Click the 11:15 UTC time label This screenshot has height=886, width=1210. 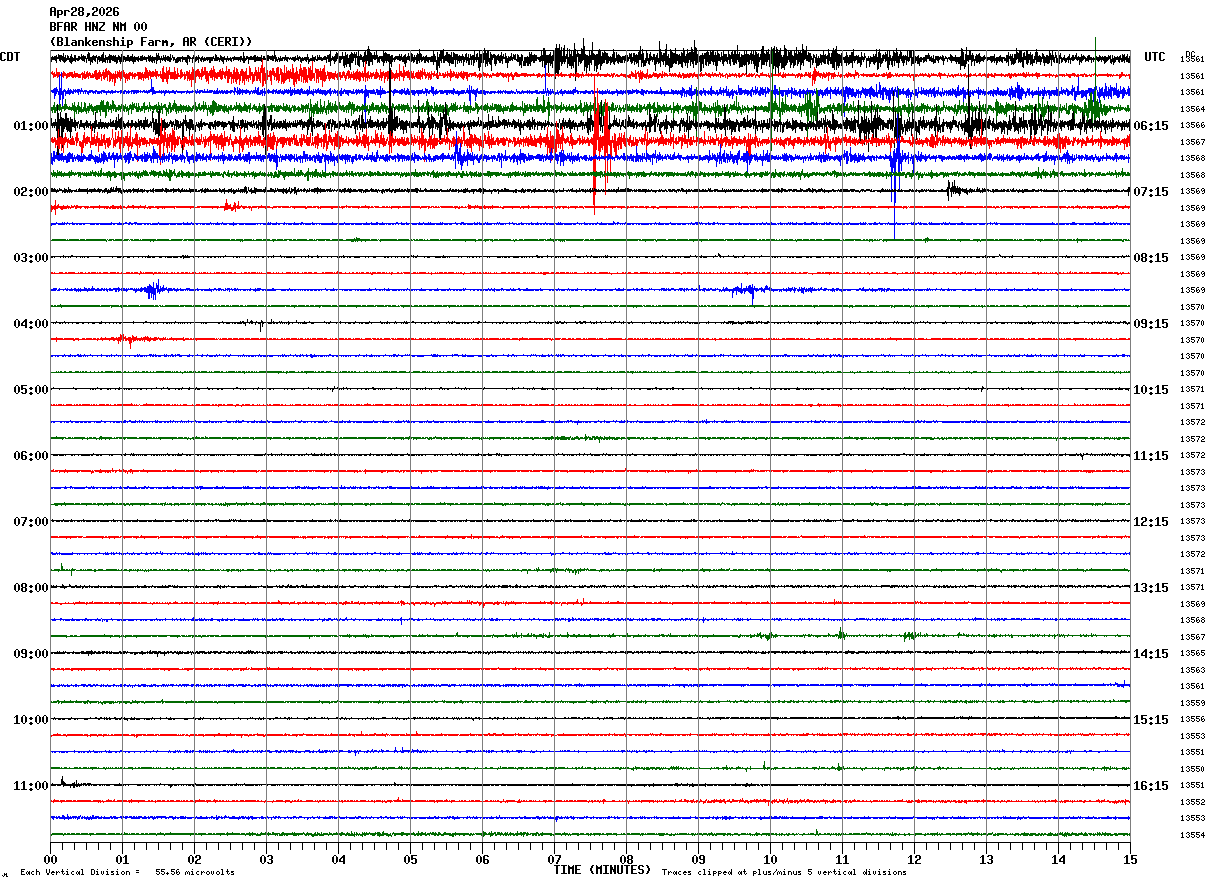(1150, 456)
